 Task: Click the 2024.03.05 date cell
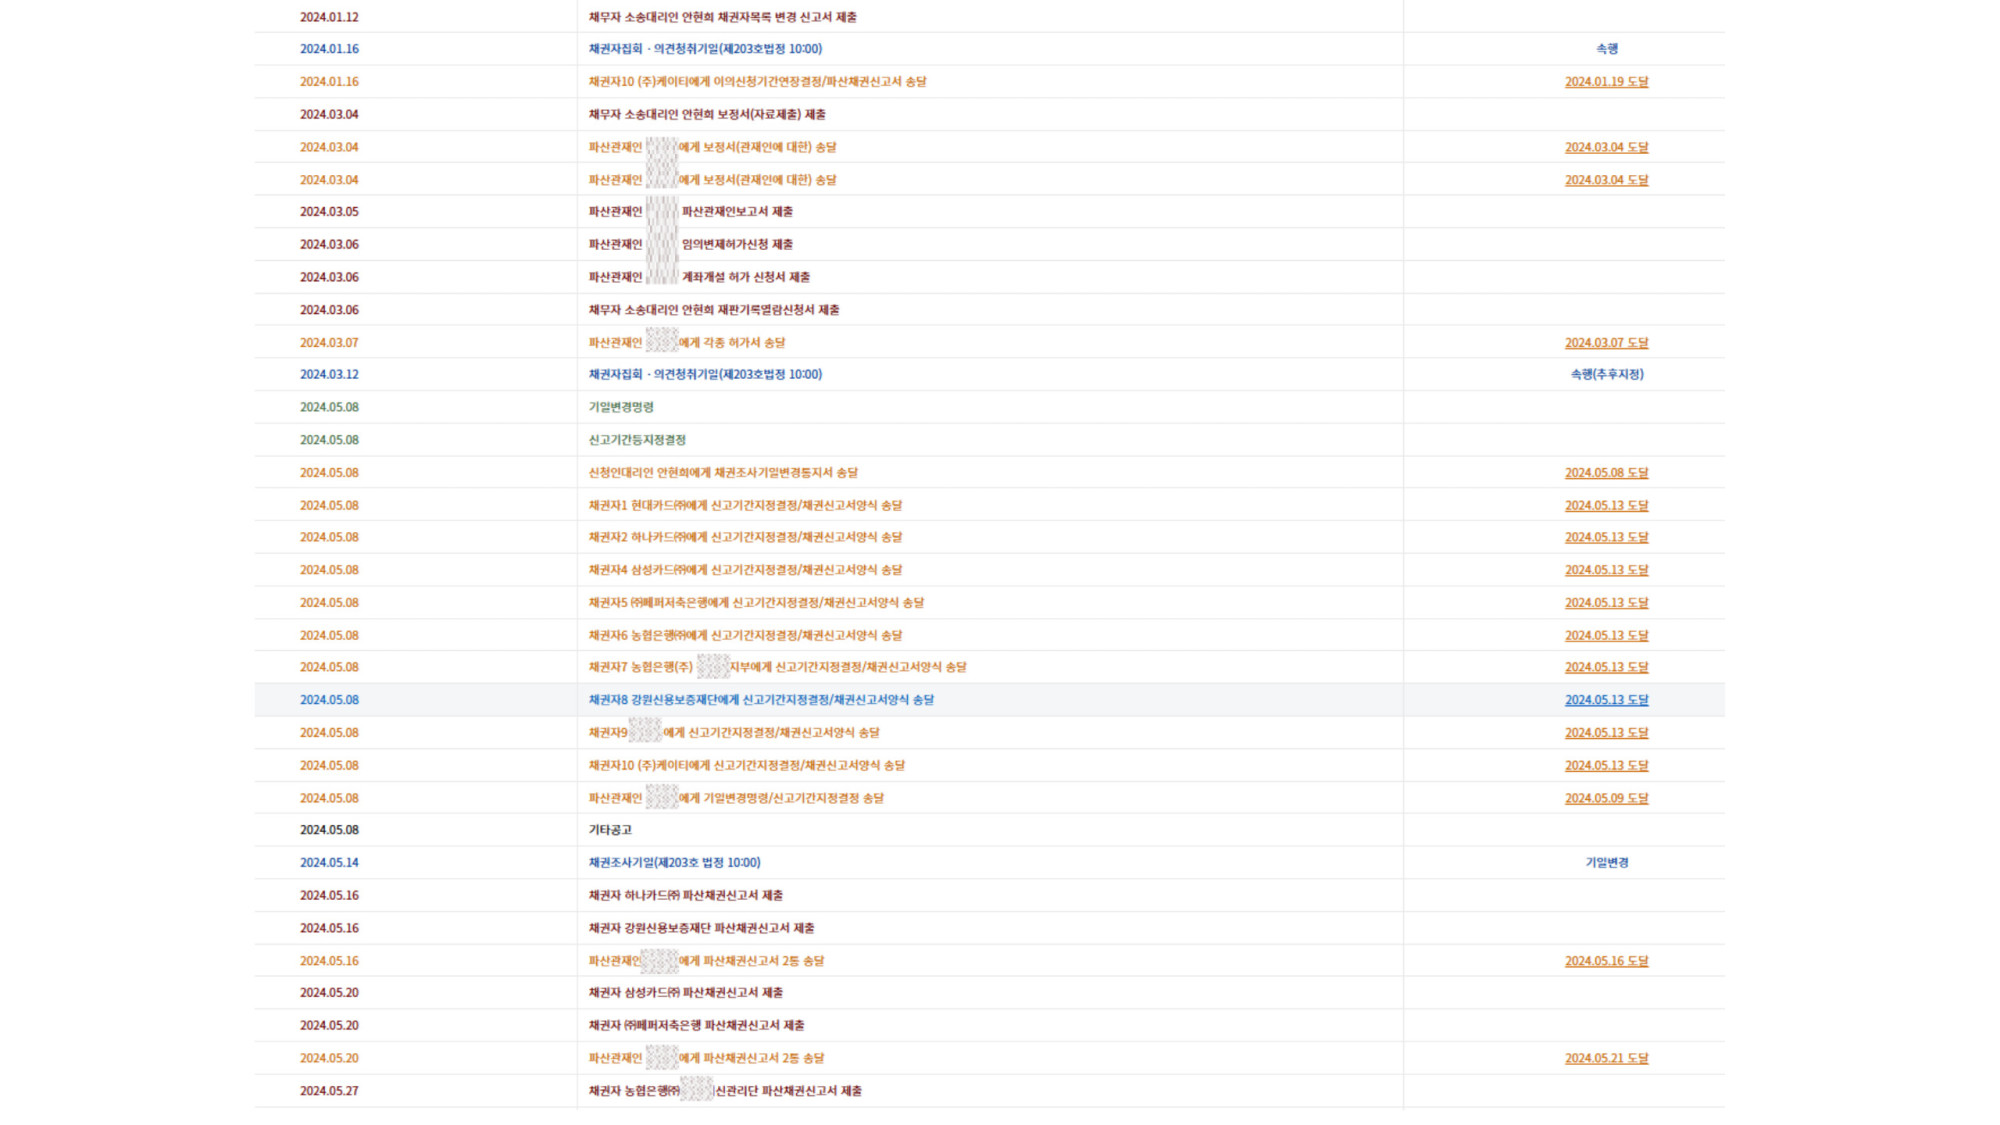click(x=329, y=212)
